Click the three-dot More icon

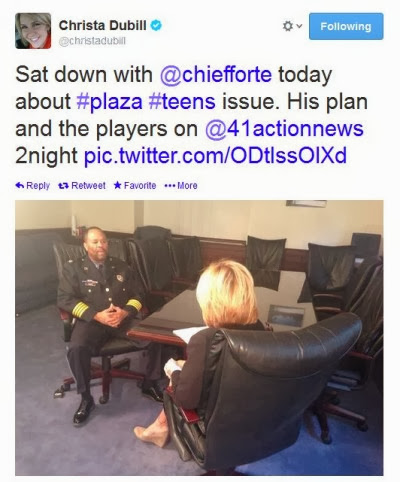[170, 186]
